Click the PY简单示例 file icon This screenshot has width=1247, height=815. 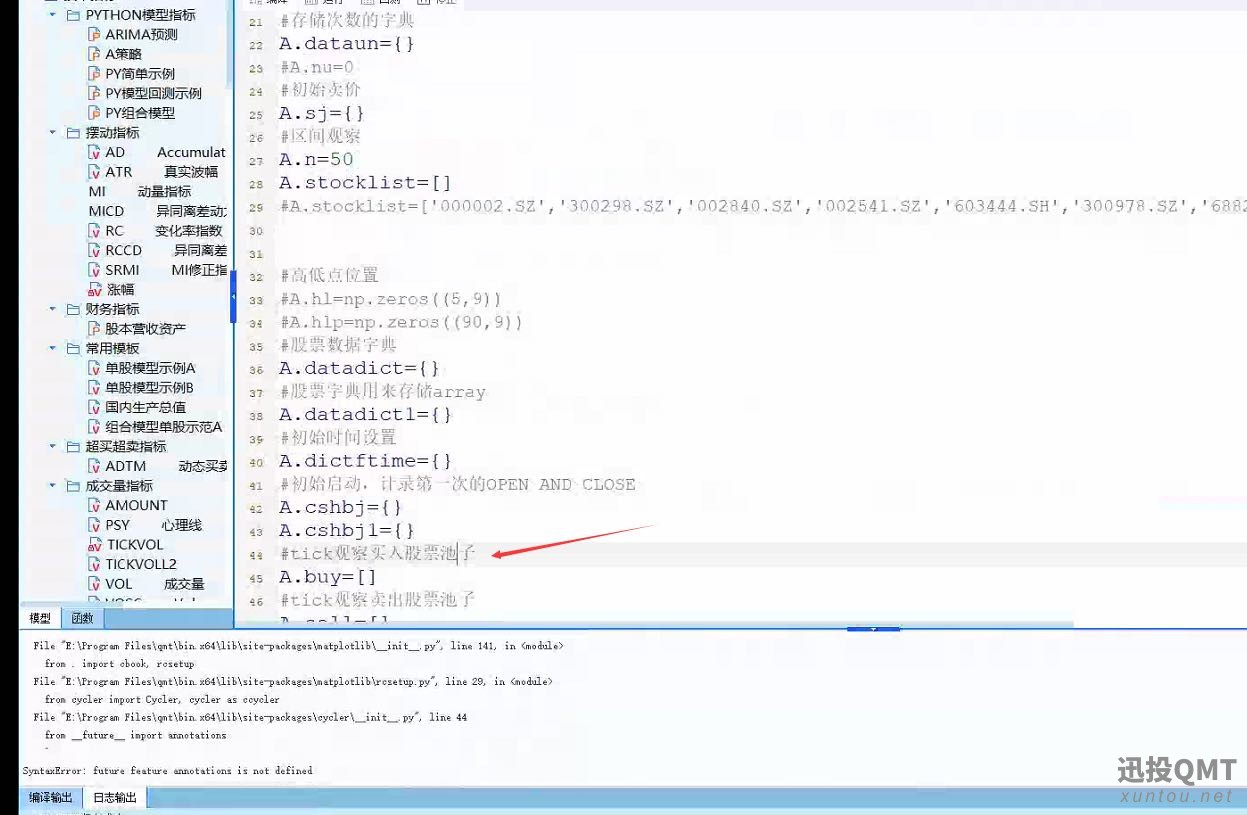click(95, 73)
